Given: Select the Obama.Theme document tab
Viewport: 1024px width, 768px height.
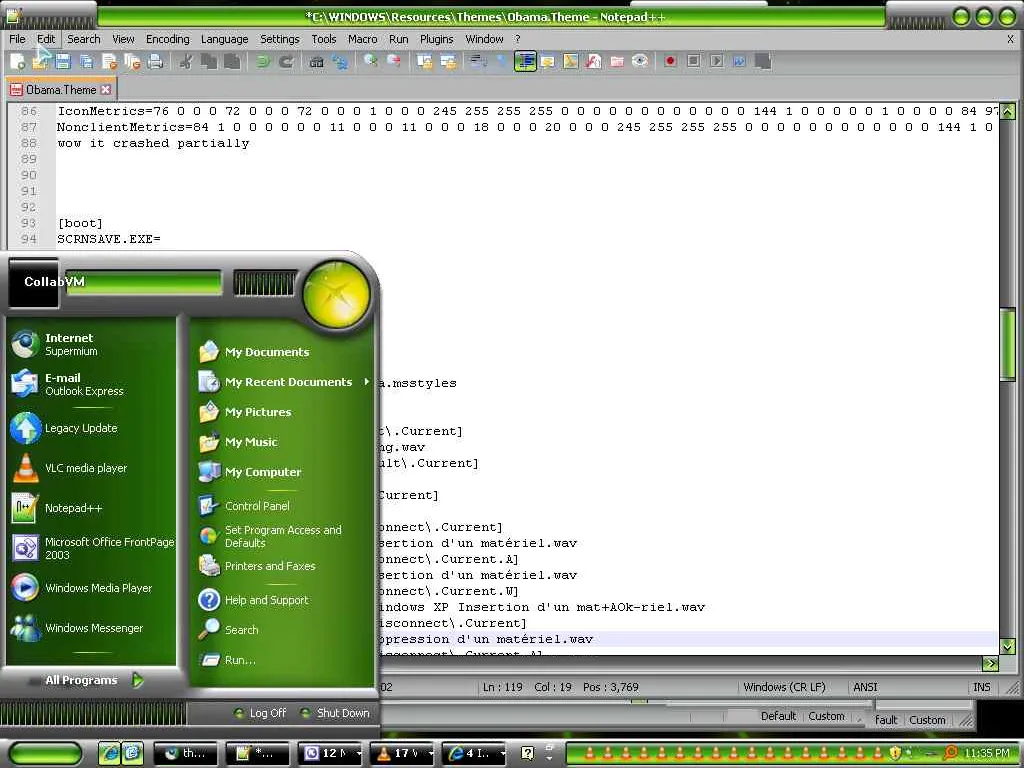Looking at the screenshot, I should pos(59,89).
